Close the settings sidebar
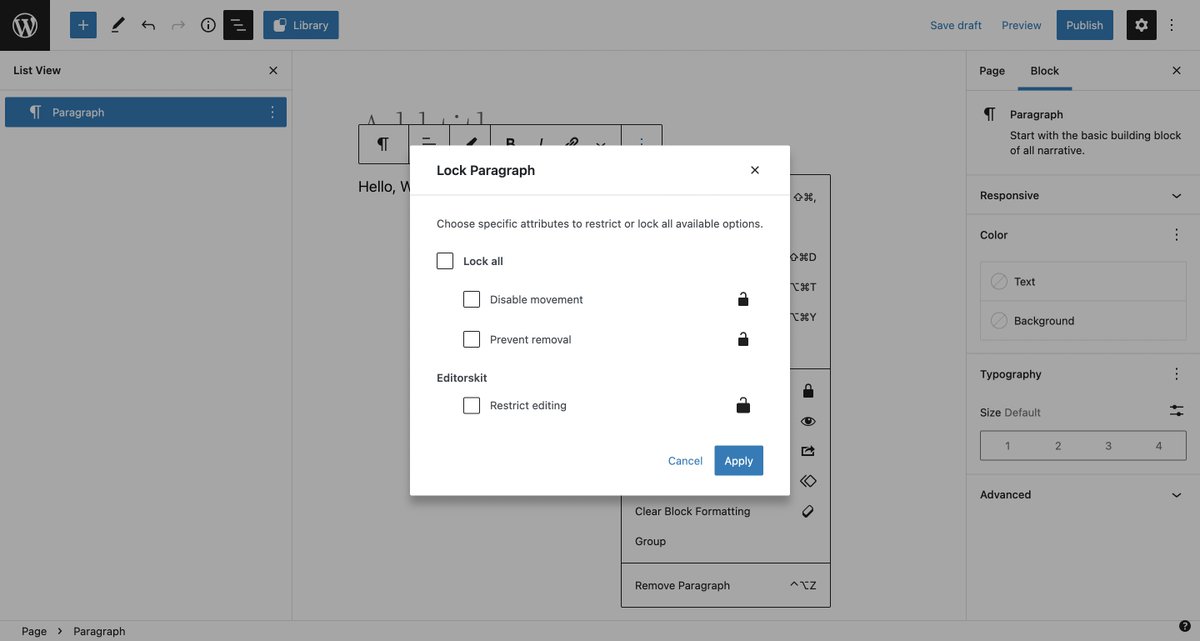This screenshot has height=641, width=1200. 1176,70
